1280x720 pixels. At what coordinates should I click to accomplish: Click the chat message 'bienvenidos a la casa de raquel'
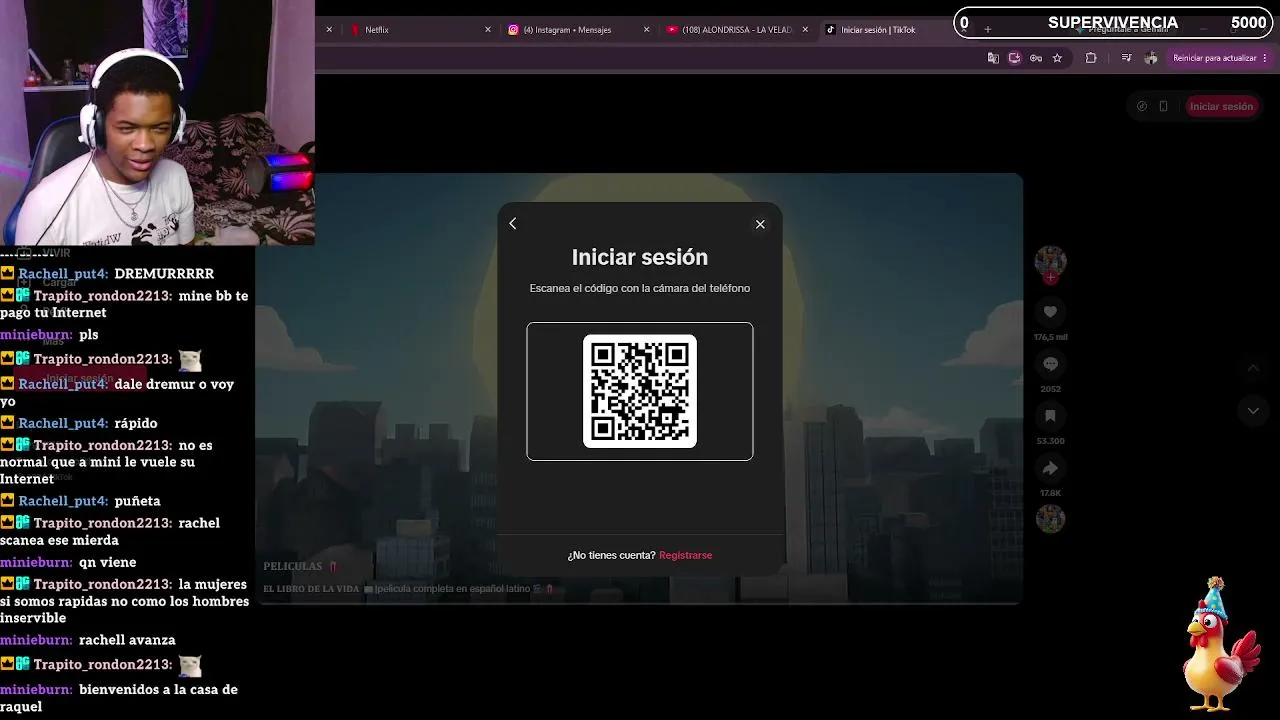tap(119, 698)
